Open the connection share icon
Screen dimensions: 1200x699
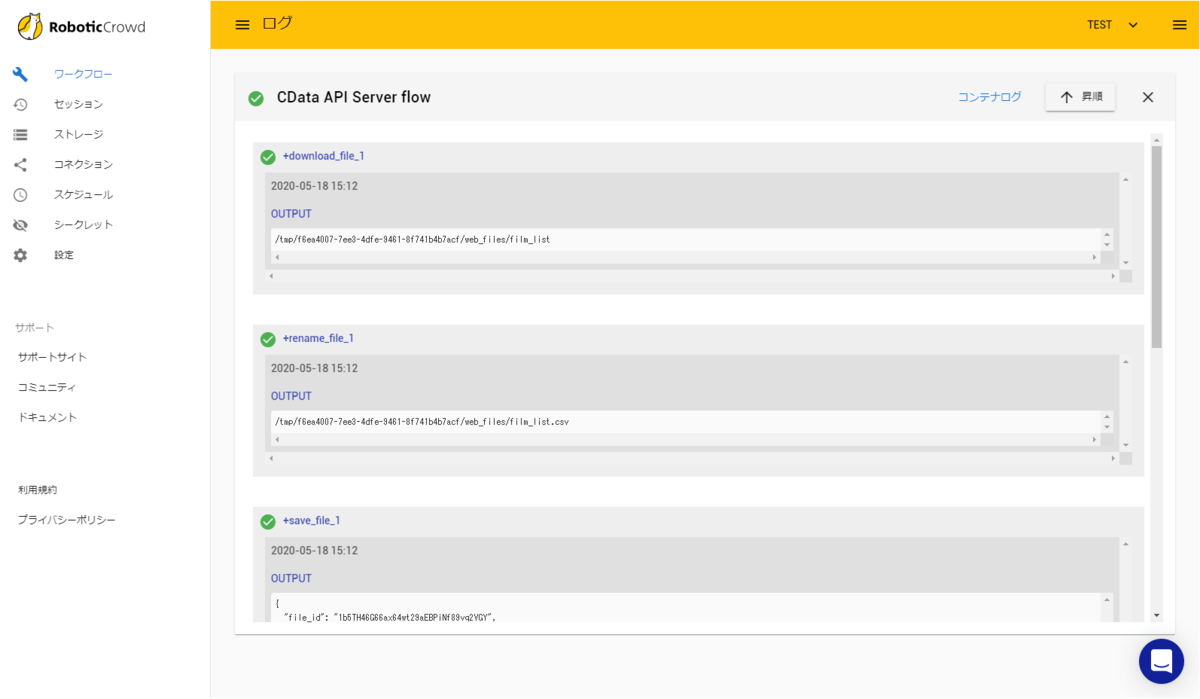click(x=20, y=164)
